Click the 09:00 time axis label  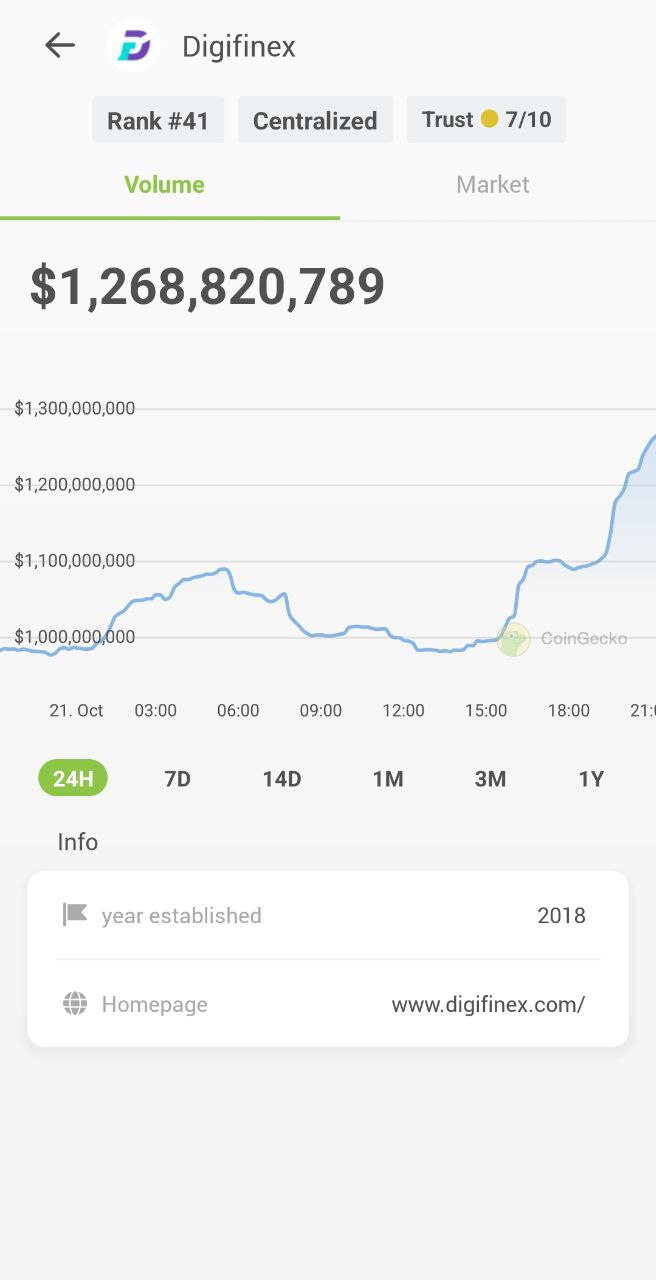click(x=321, y=710)
